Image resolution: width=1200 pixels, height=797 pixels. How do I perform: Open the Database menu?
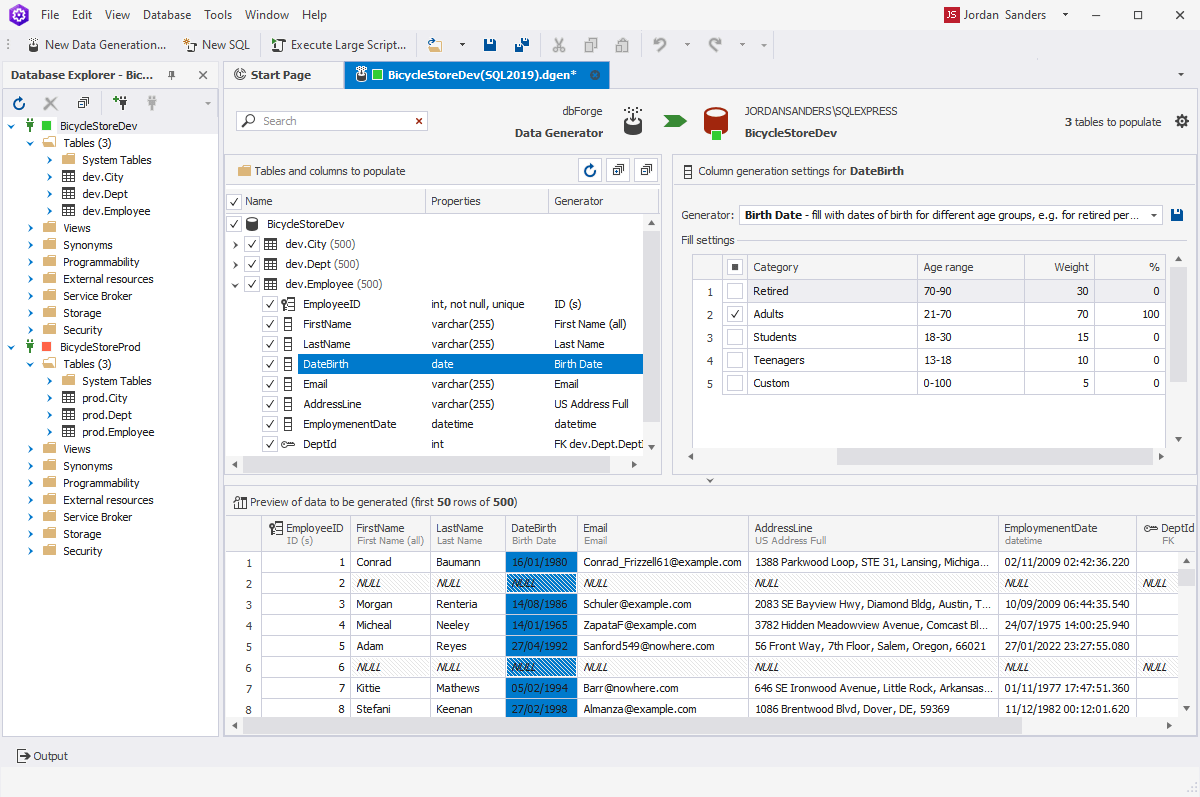coord(166,14)
